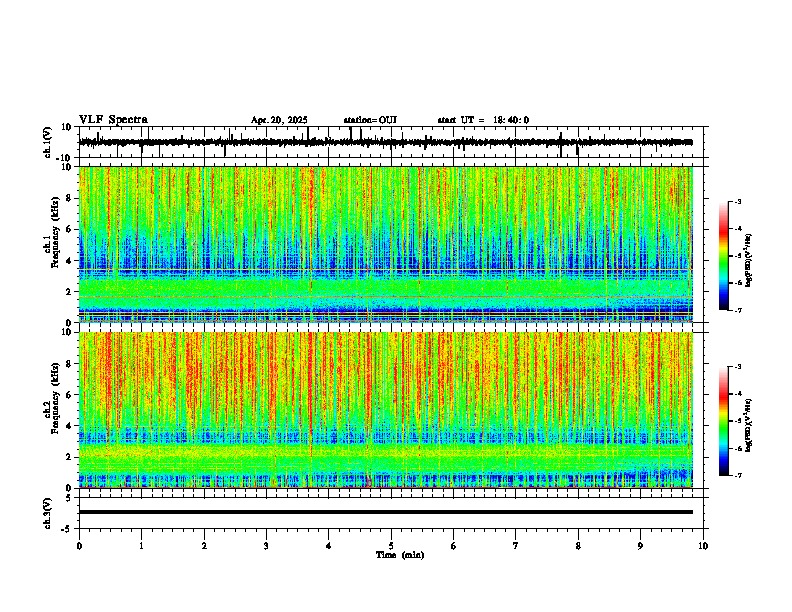Click tick label "3" on the Time axis
Screen dimensions: 792x612
[x=266, y=546]
